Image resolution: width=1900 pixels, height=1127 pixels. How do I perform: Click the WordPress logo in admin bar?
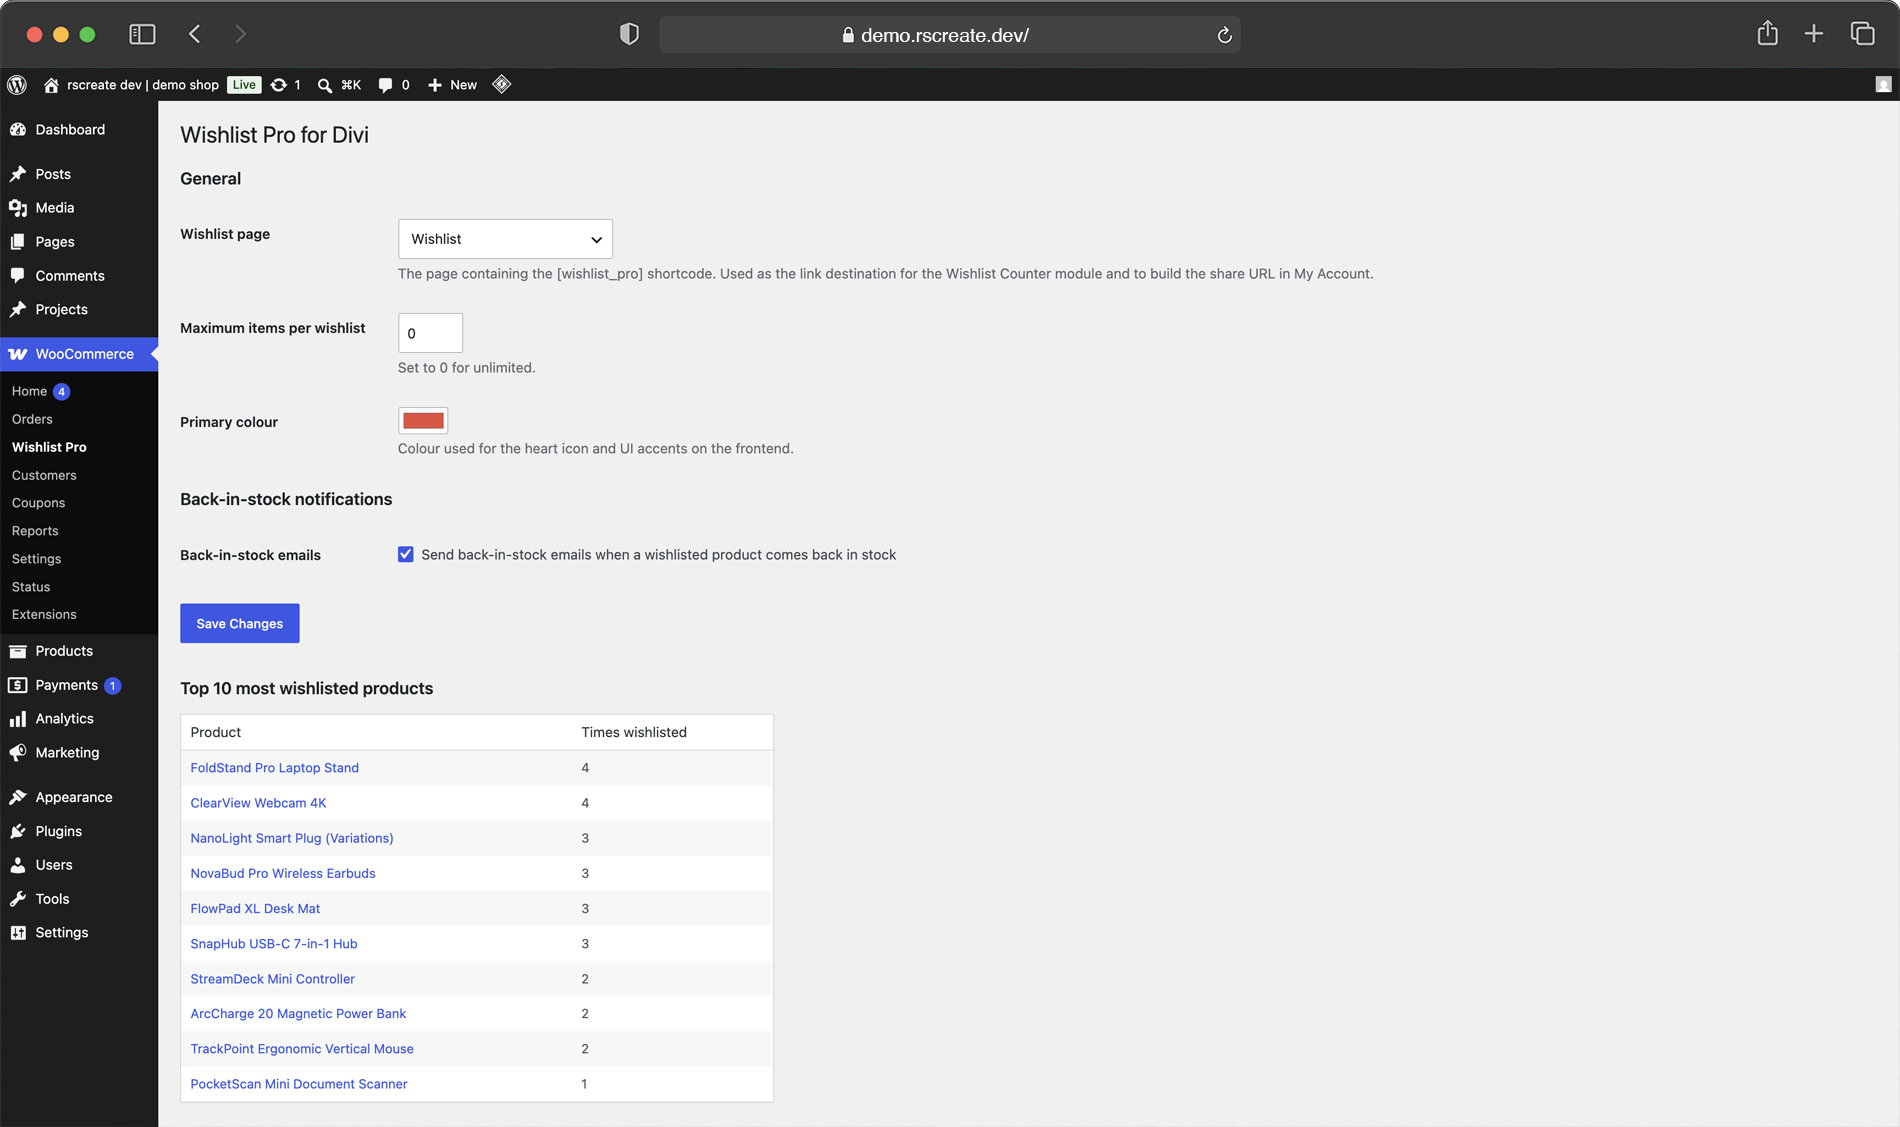tap(17, 85)
